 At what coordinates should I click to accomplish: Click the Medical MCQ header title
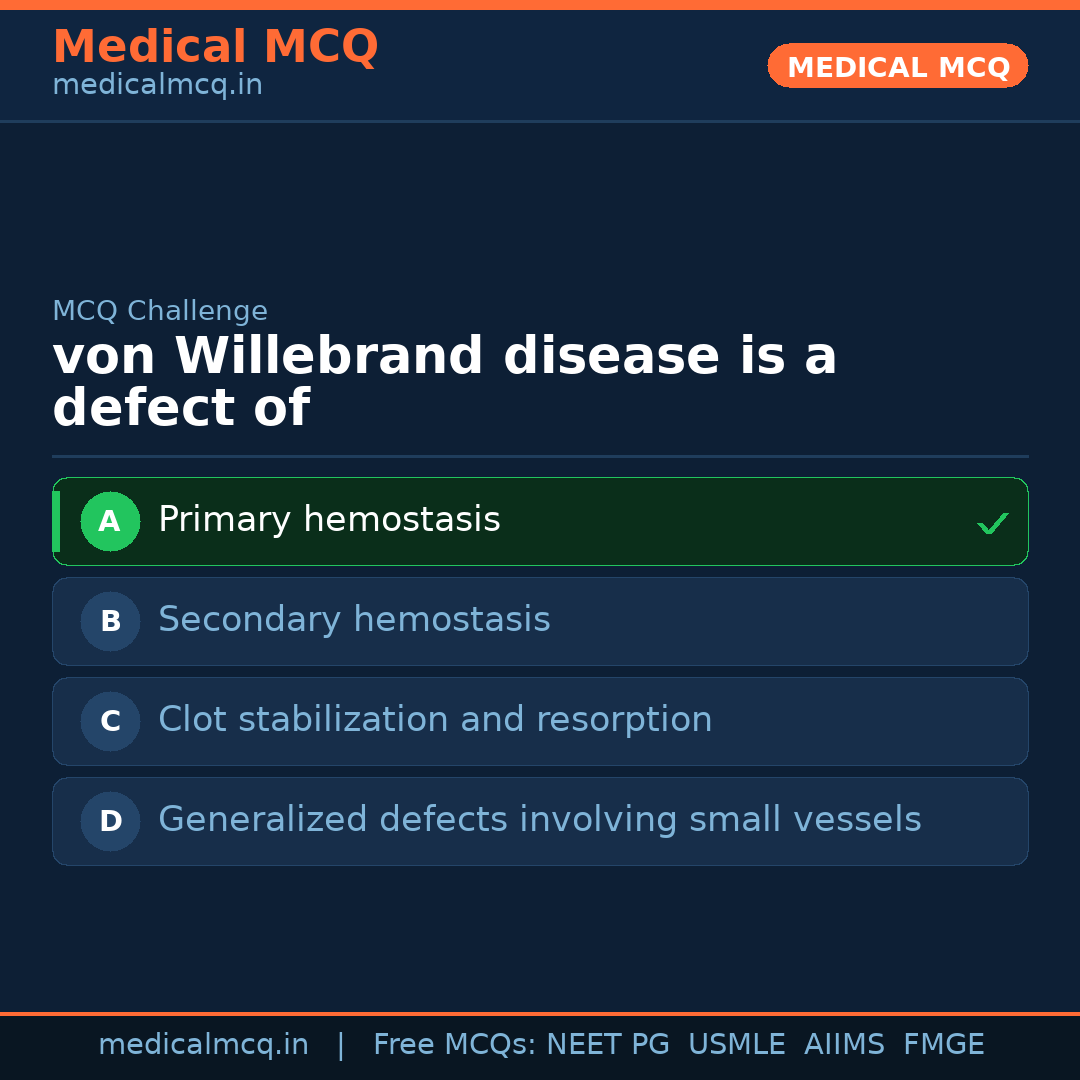tap(215, 47)
